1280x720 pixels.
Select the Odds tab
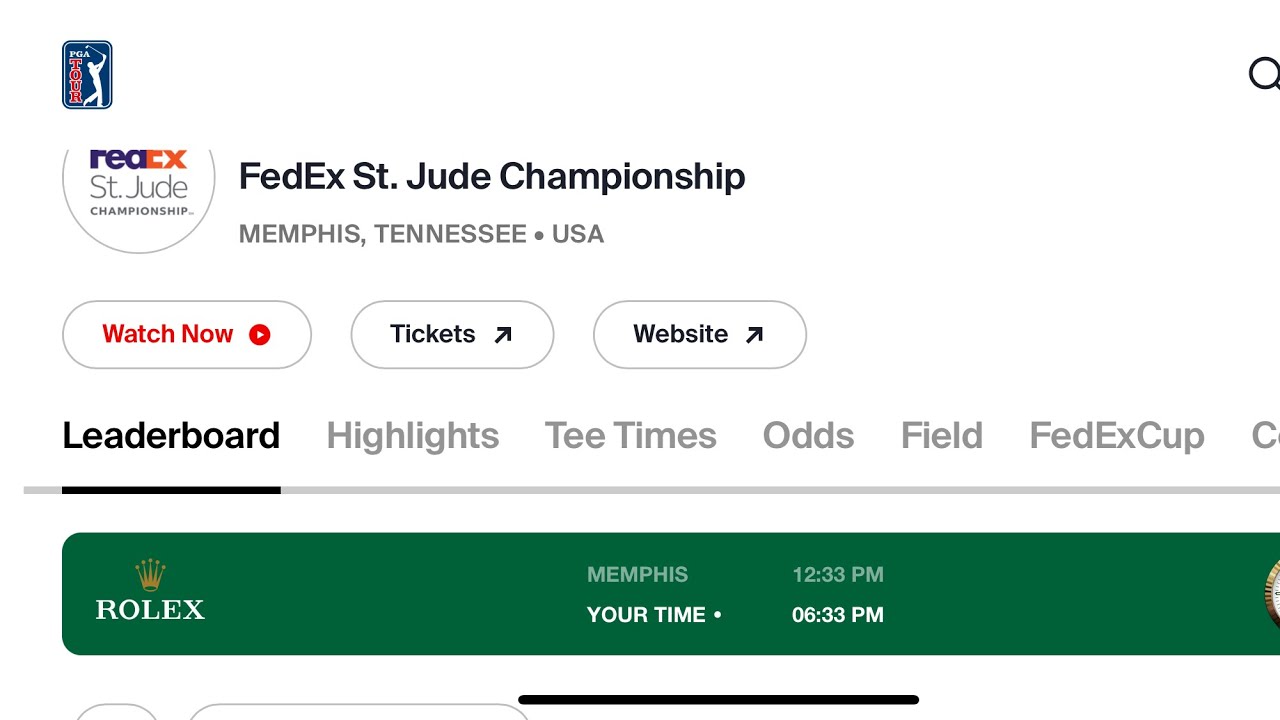[x=808, y=436]
